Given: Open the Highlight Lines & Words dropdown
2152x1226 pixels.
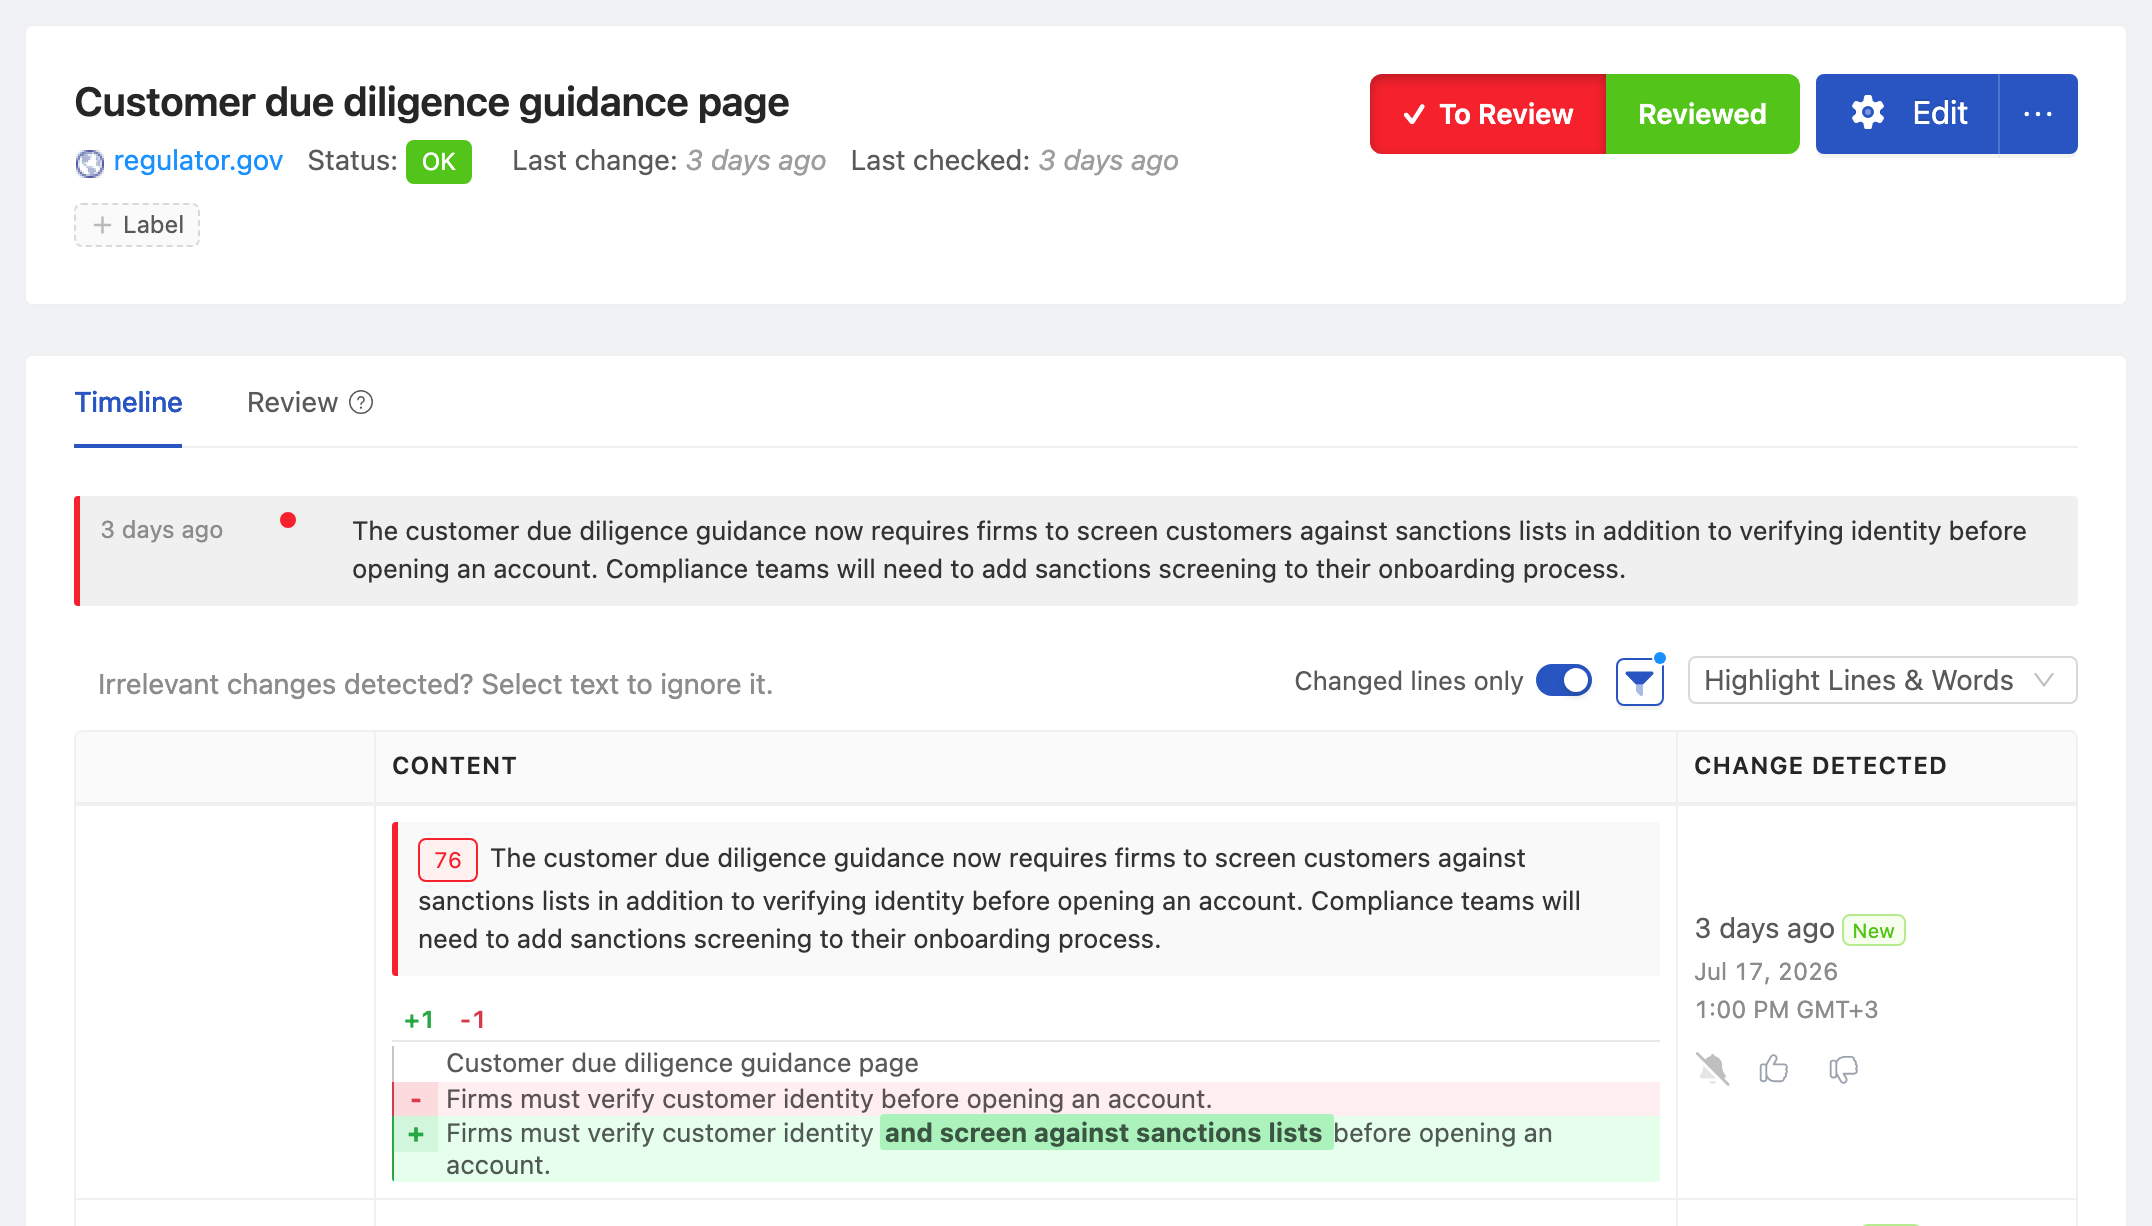Looking at the screenshot, I should click(x=1882, y=680).
